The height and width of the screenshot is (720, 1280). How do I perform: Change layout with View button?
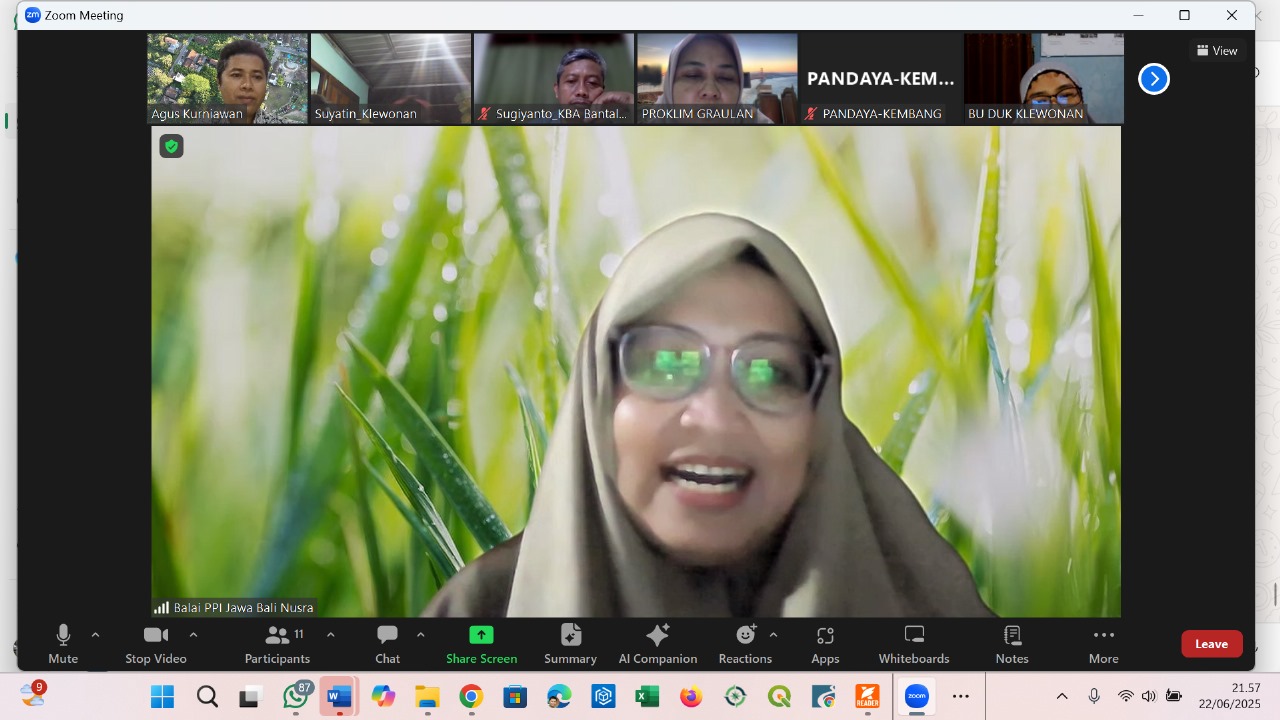tap(1217, 50)
